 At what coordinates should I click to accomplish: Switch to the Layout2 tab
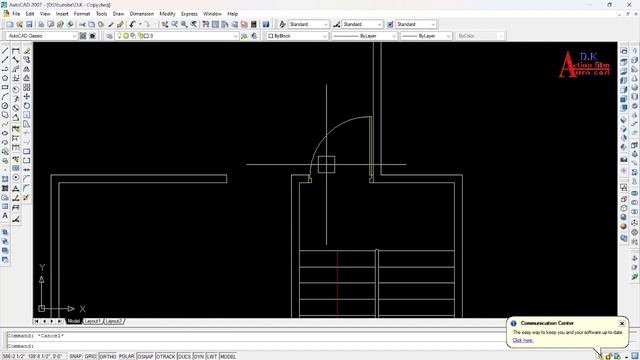[113, 321]
